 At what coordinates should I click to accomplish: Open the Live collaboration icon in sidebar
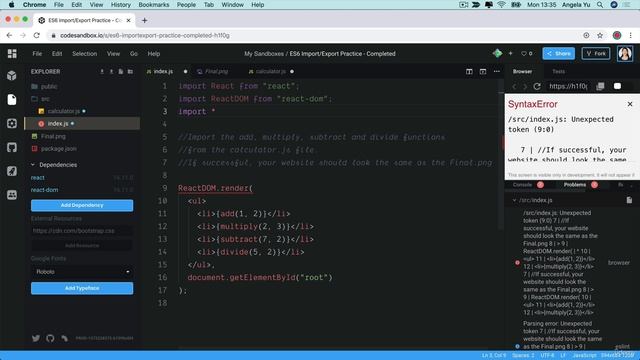[x=12, y=195]
